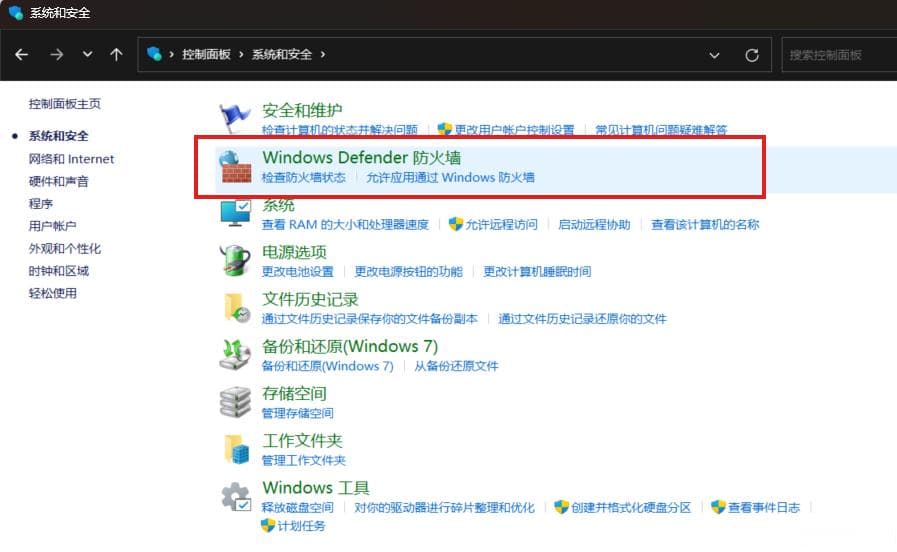Click 更改电池设置 link
897x552 pixels.
pos(297,271)
